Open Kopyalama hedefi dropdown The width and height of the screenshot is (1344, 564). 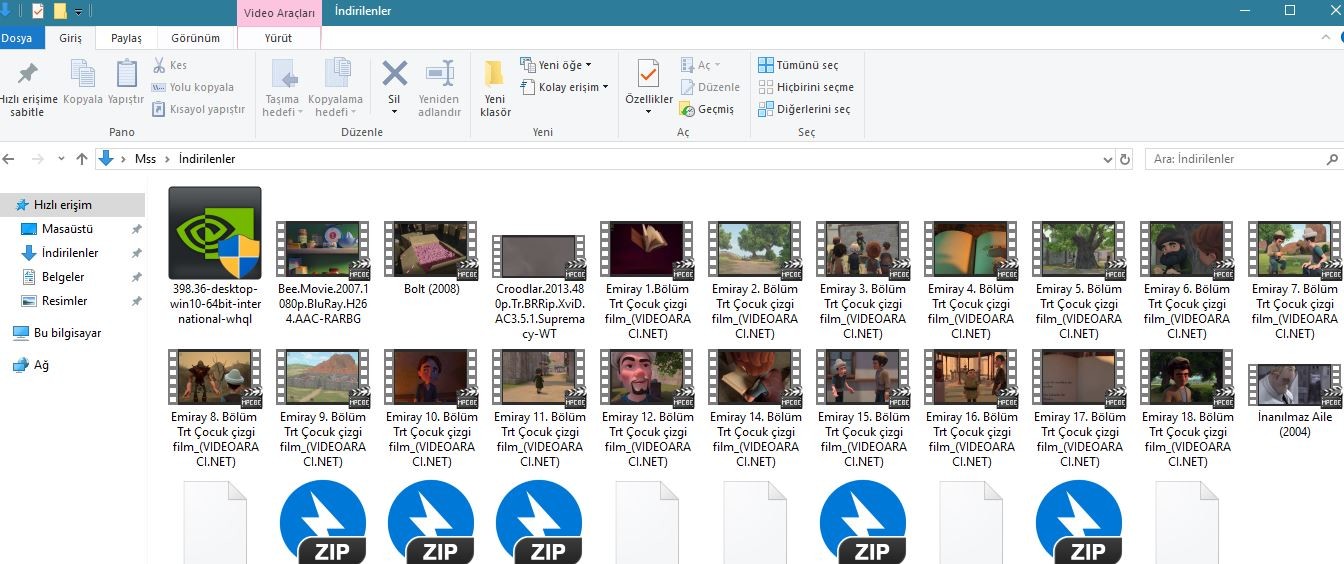[335, 88]
